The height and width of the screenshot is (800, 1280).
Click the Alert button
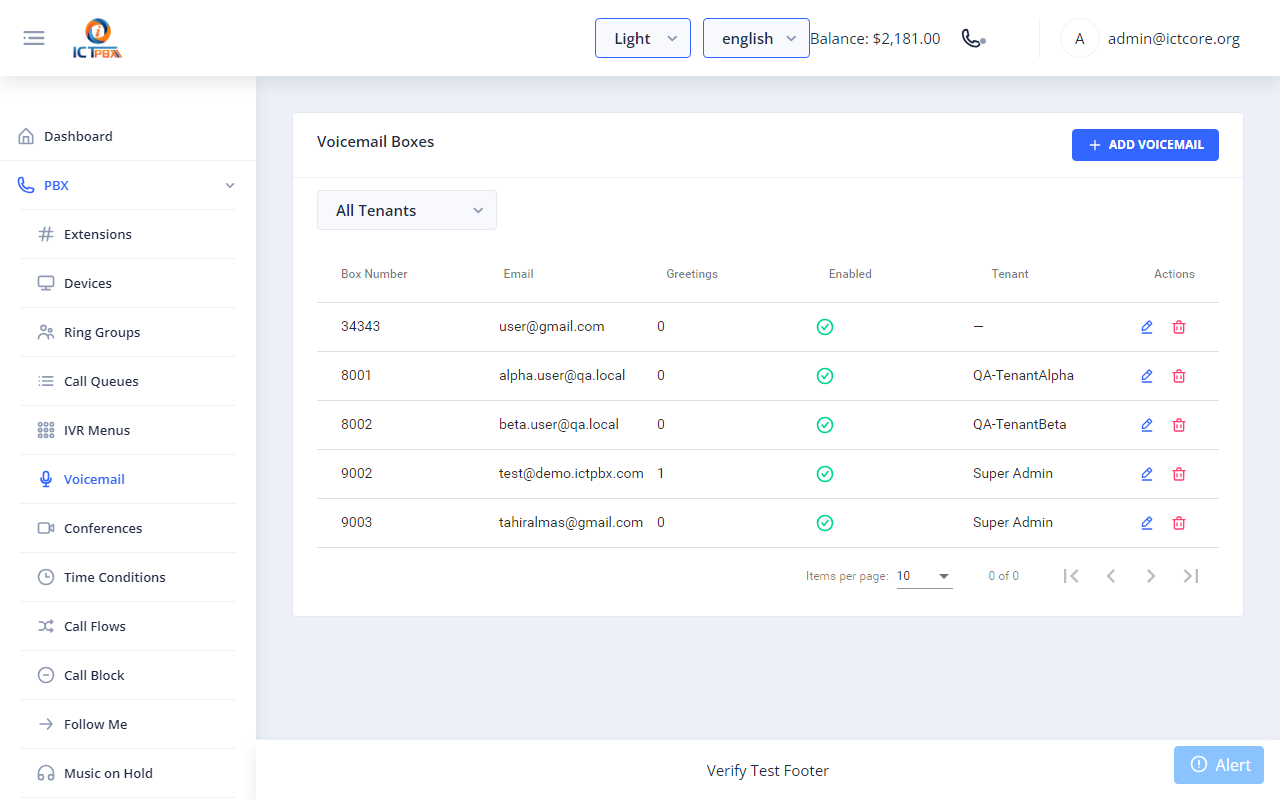1219,765
